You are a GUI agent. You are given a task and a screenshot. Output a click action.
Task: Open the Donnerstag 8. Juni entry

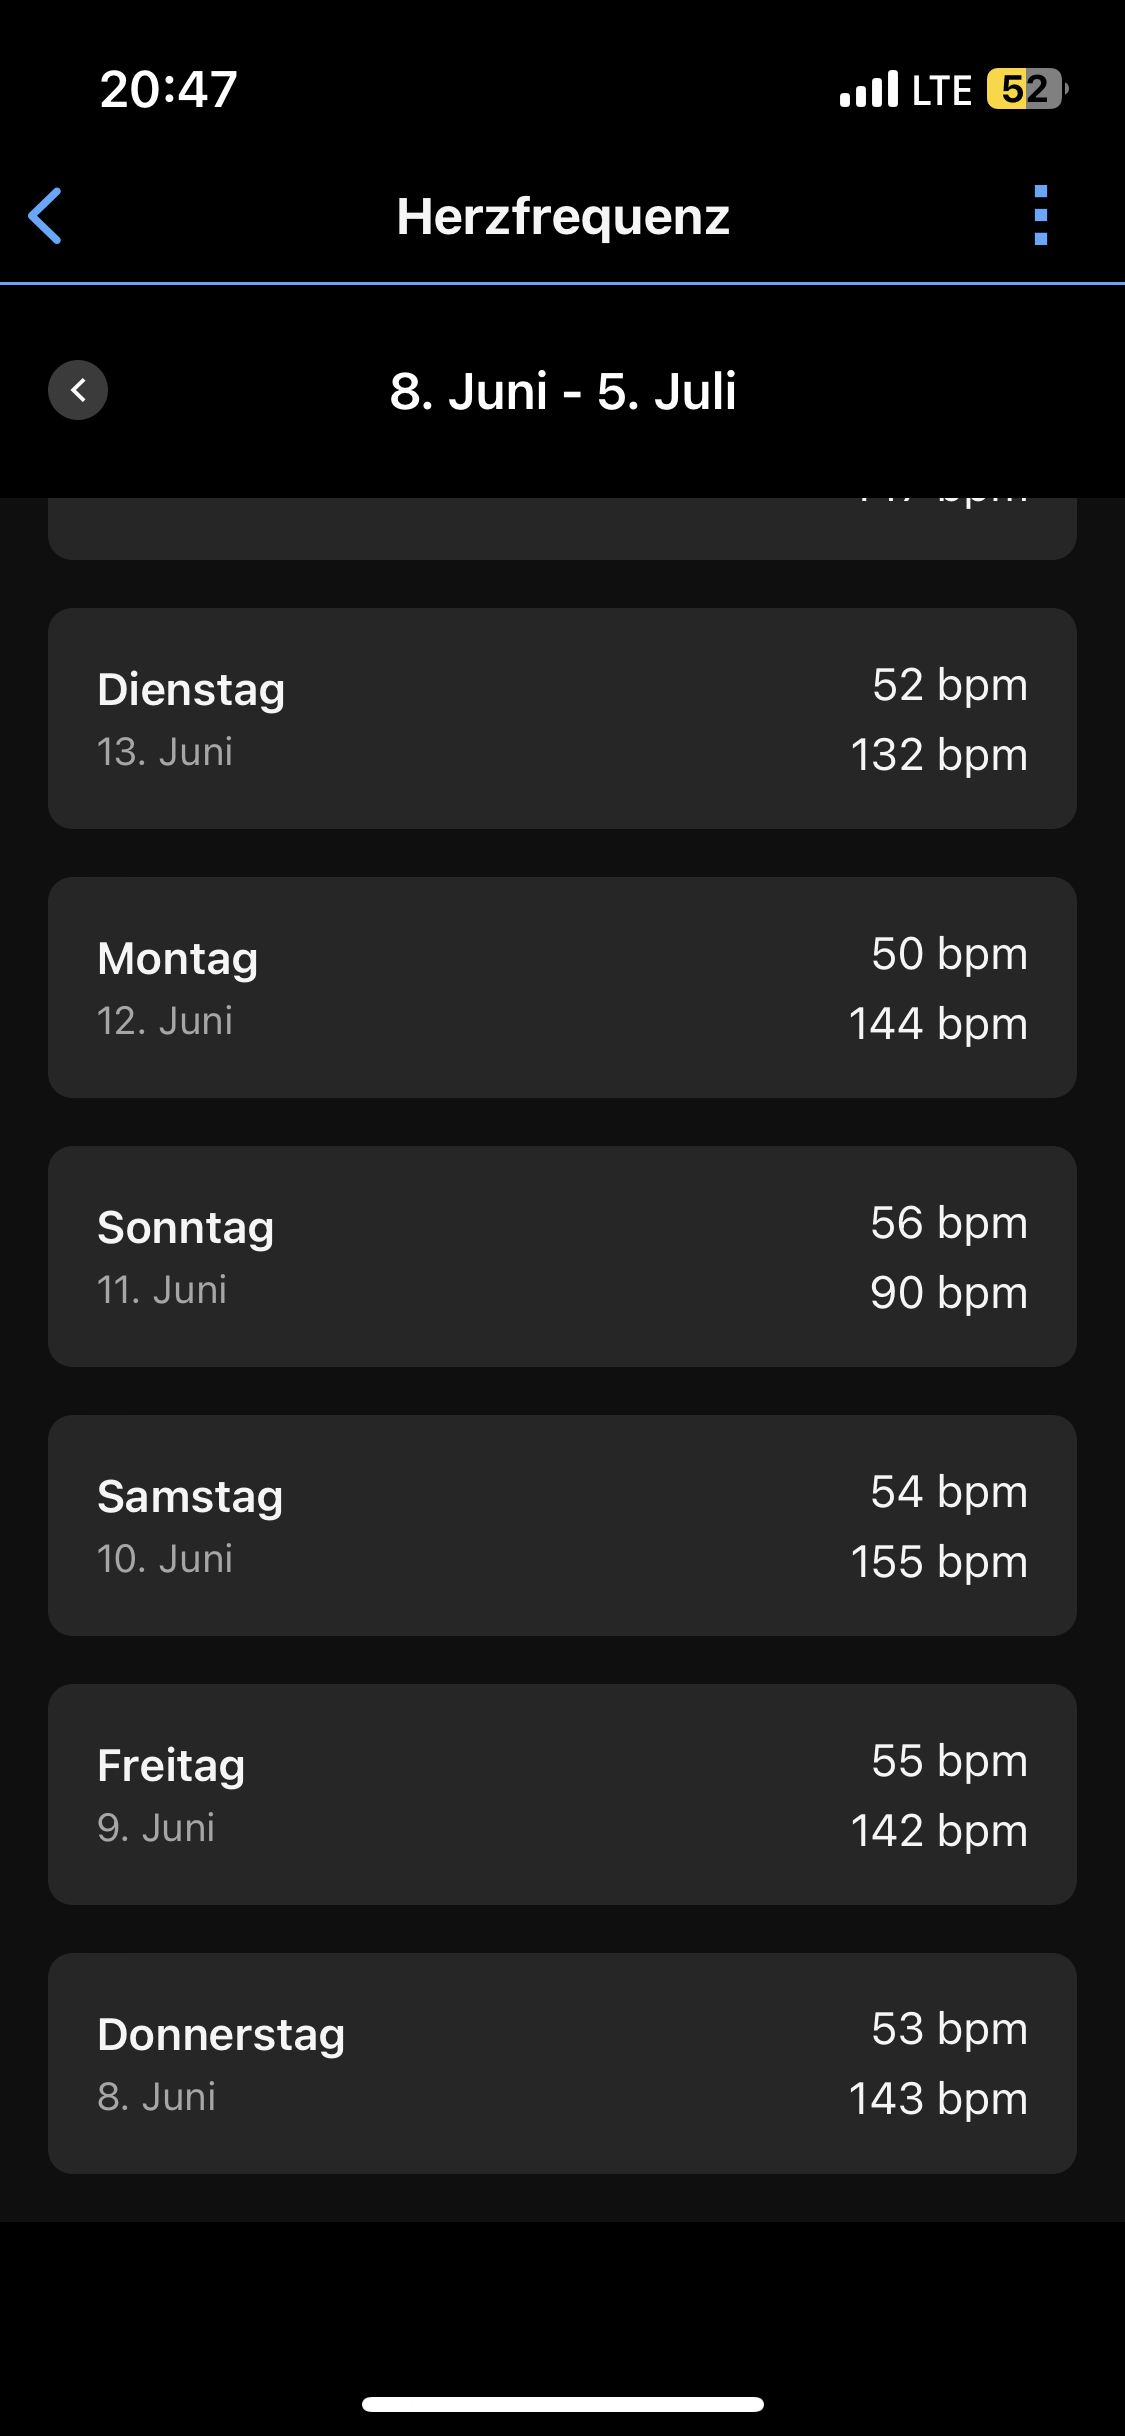click(x=562, y=2063)
